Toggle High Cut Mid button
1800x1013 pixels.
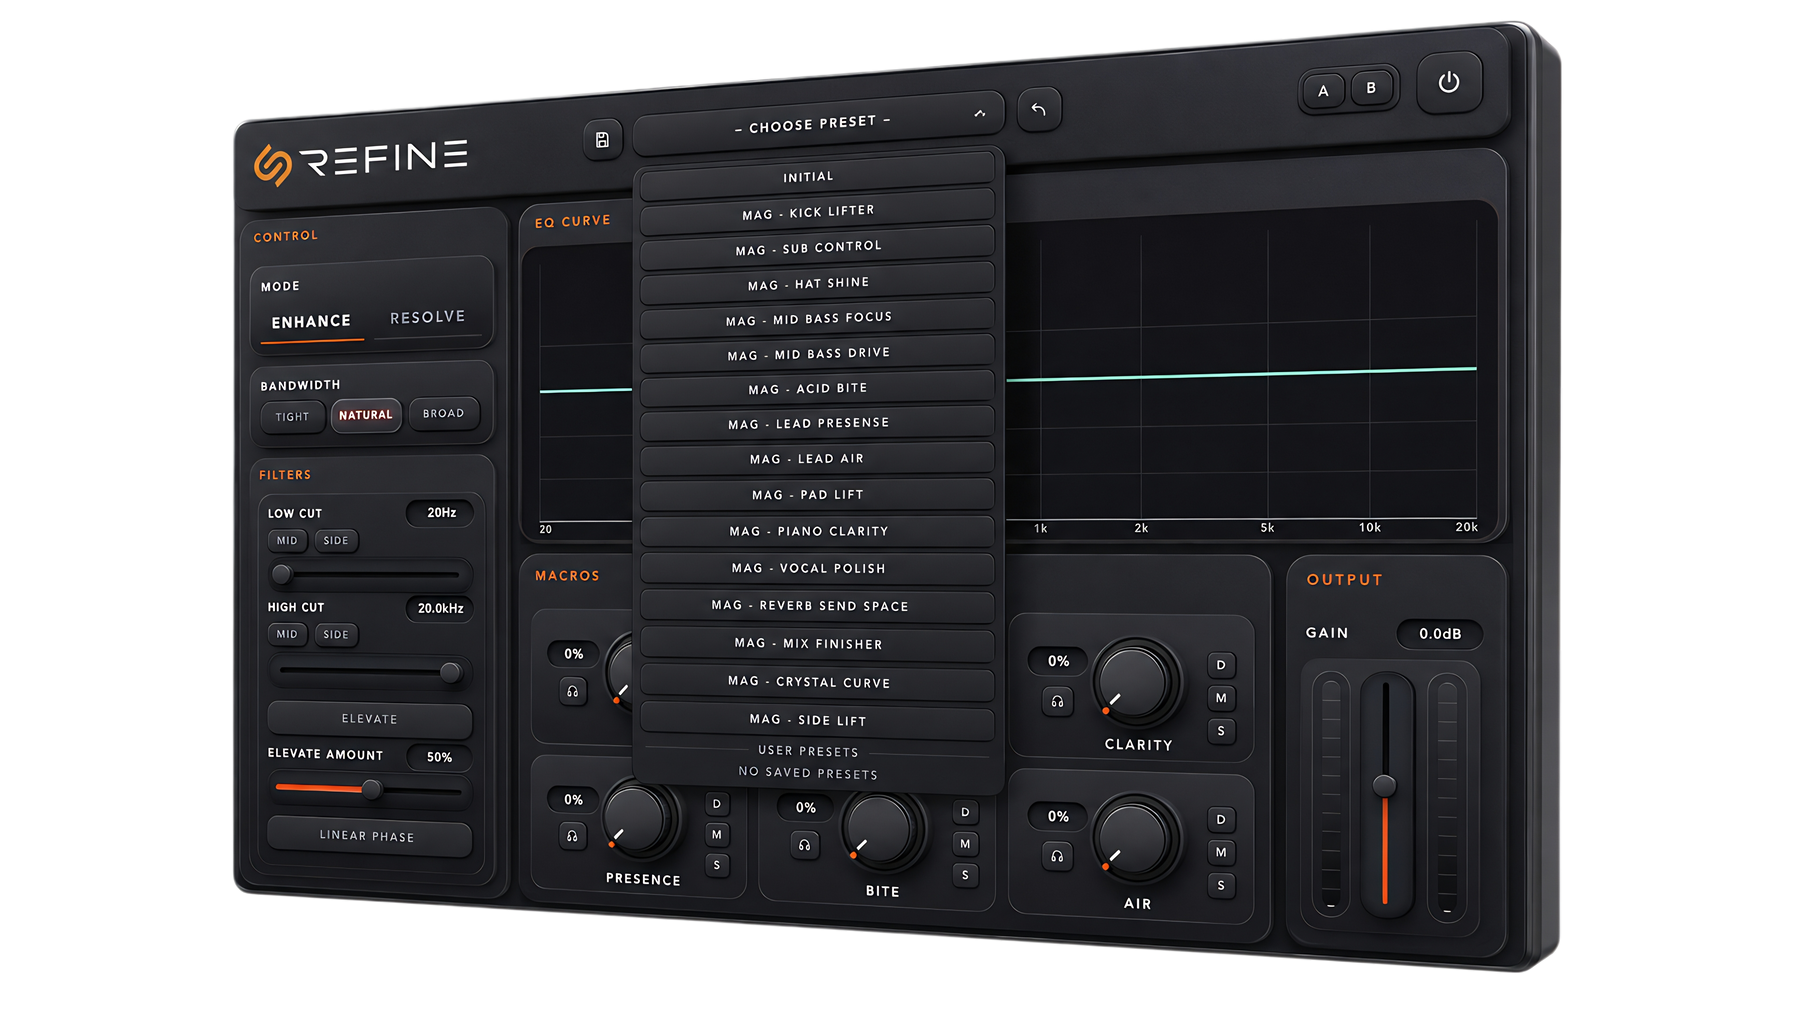[x=287, y=634]
